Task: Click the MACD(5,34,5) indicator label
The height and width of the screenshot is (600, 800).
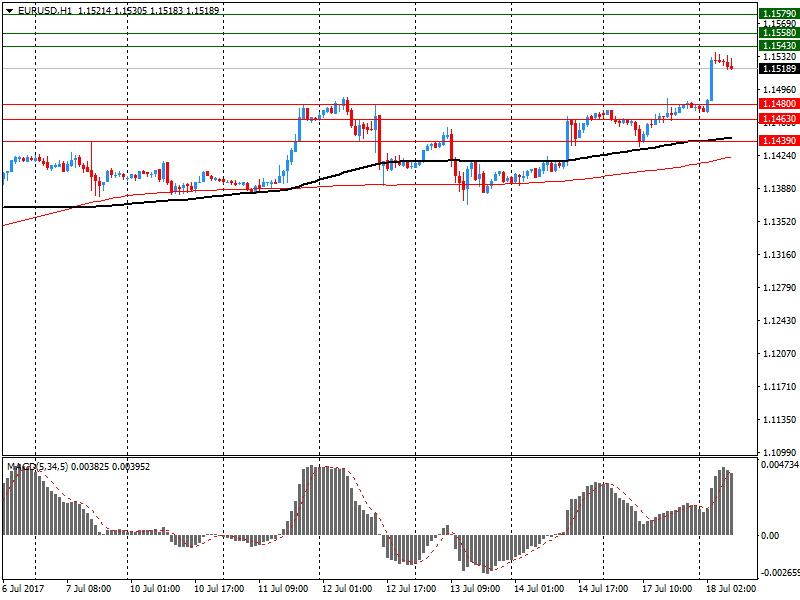Action: pos(37,466)
